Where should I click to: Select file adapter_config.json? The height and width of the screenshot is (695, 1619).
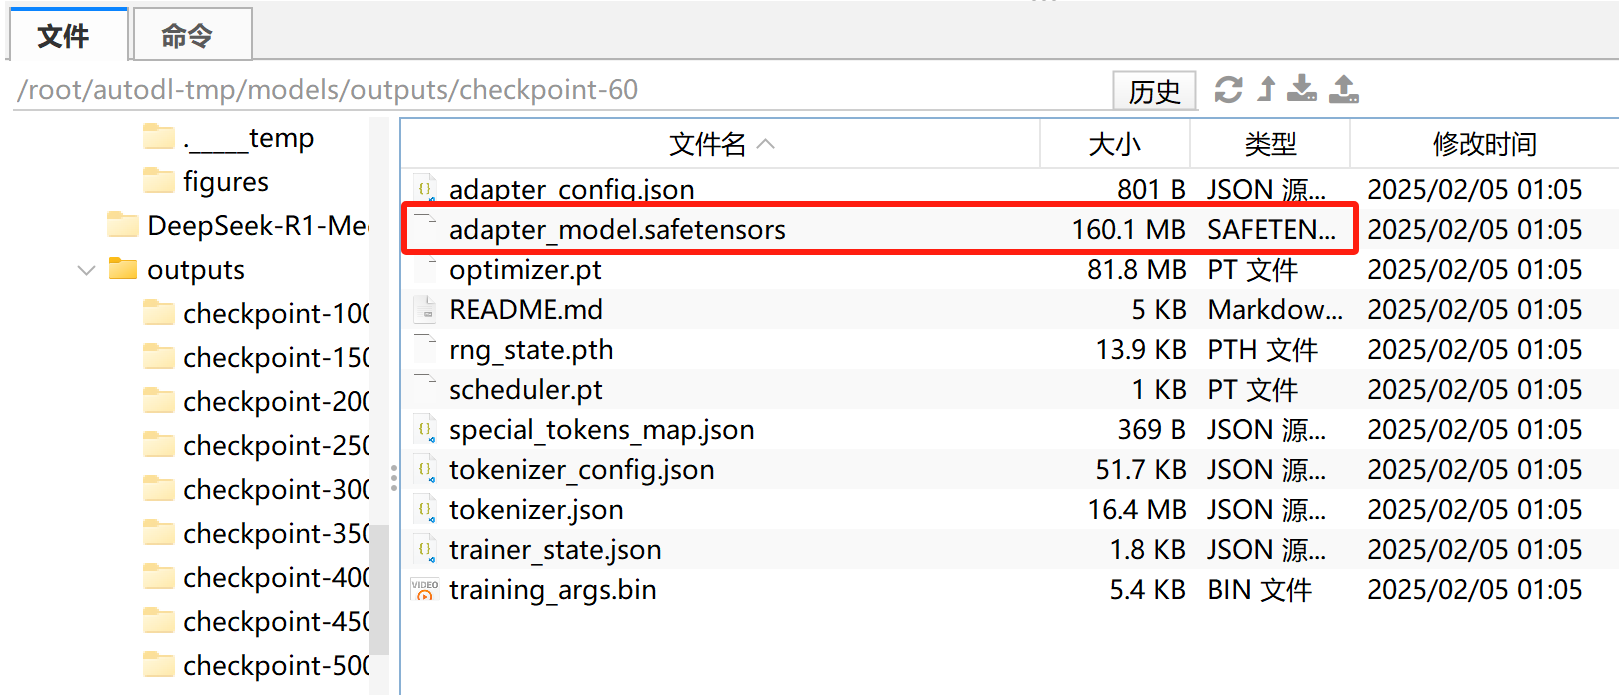point(572,190)
